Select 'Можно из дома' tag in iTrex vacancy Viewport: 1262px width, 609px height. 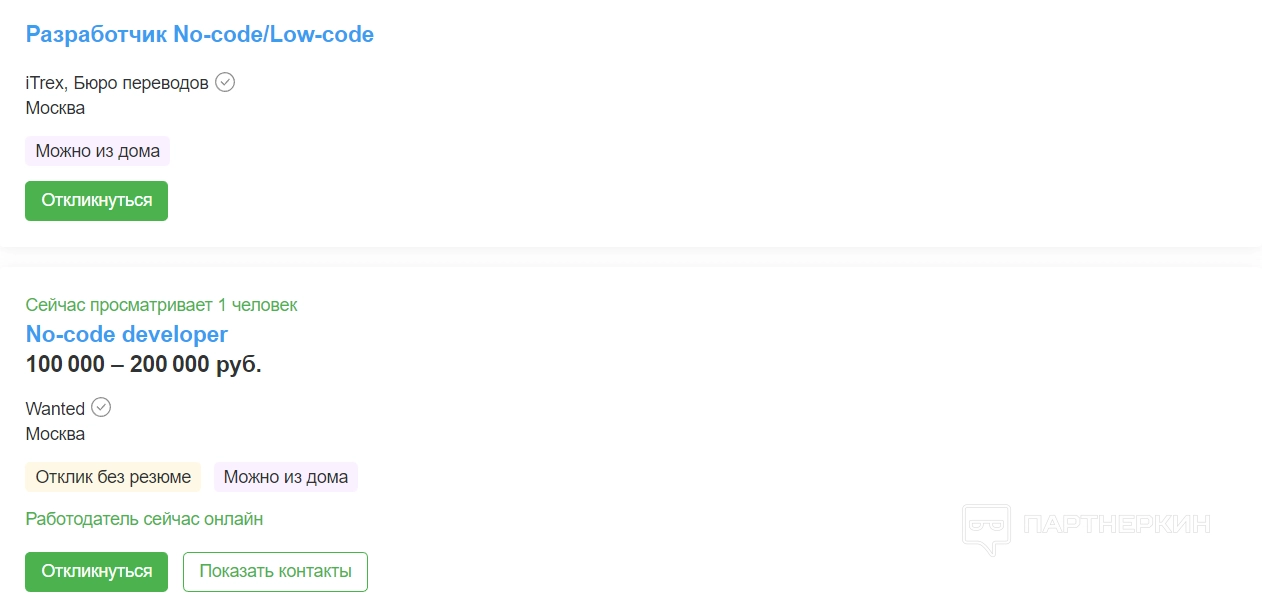click(x=97, y=151)
